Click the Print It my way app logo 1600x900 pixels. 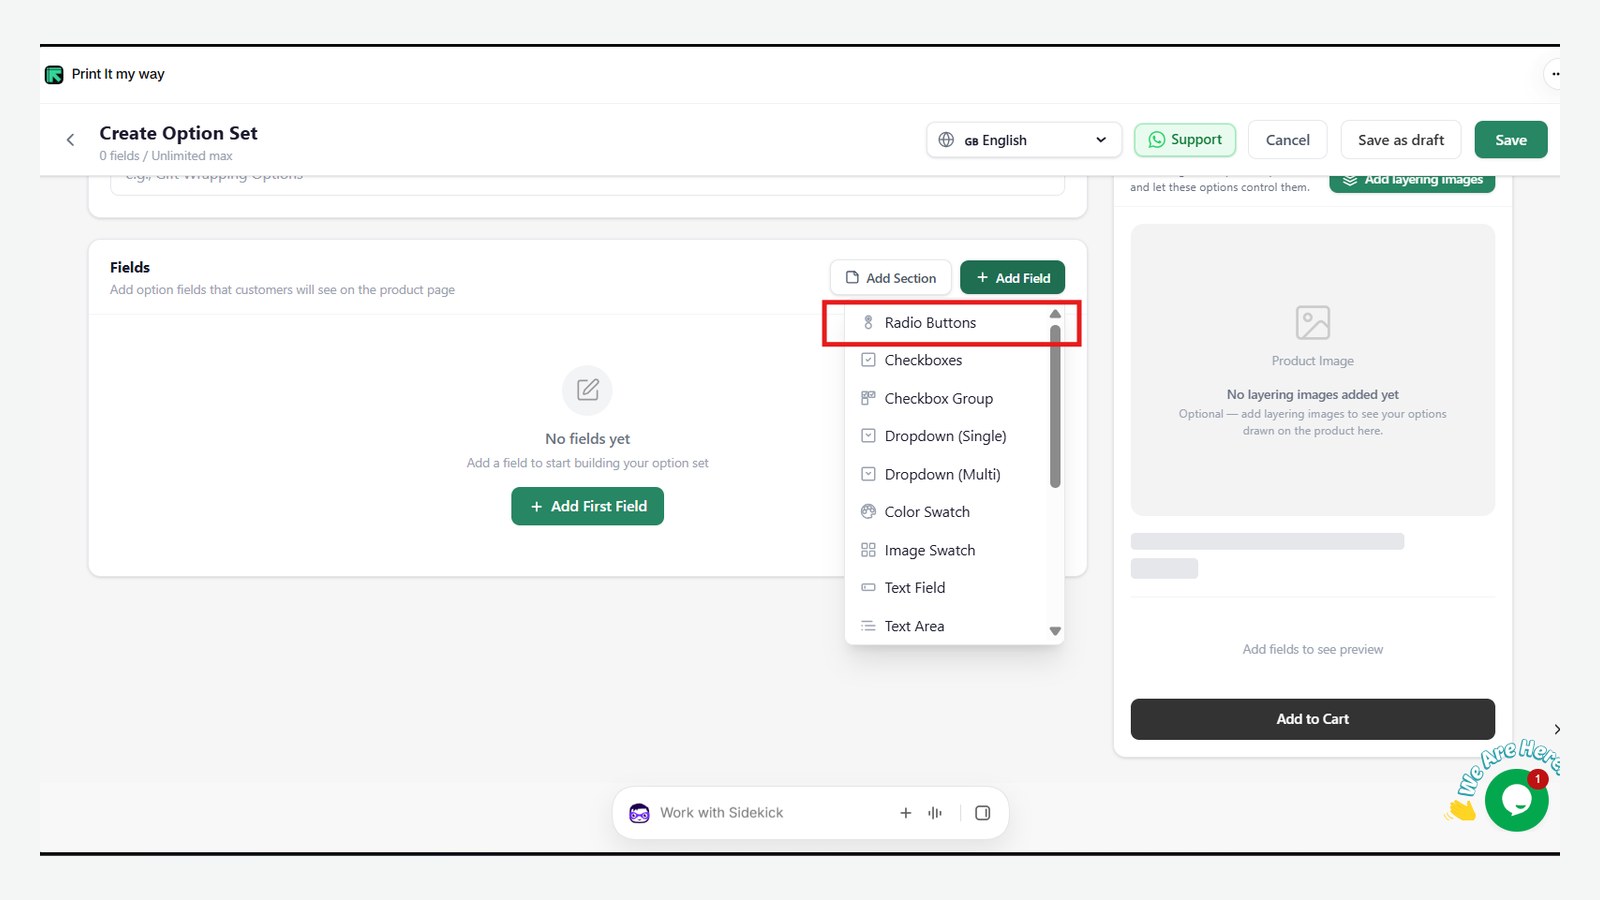(x=54, y=75)
